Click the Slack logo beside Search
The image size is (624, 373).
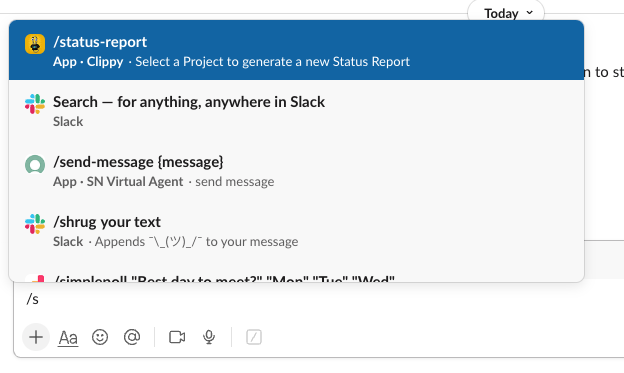(35, 104)
